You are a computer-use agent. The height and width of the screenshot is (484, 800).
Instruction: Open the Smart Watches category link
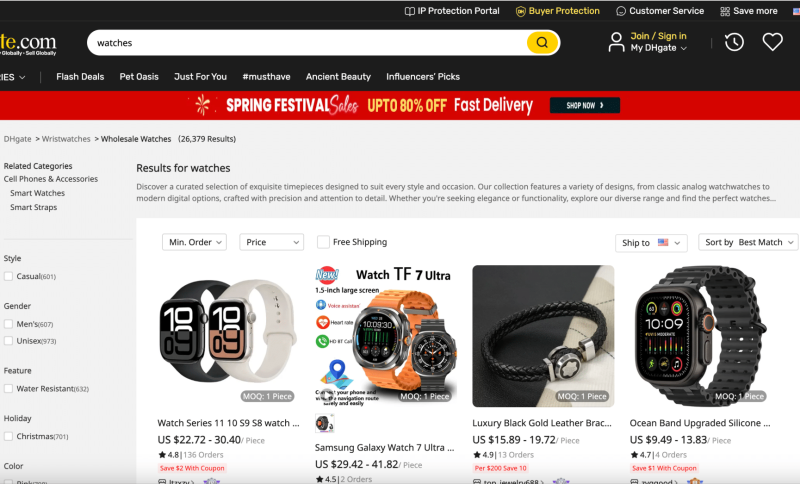tap(37, 193)
